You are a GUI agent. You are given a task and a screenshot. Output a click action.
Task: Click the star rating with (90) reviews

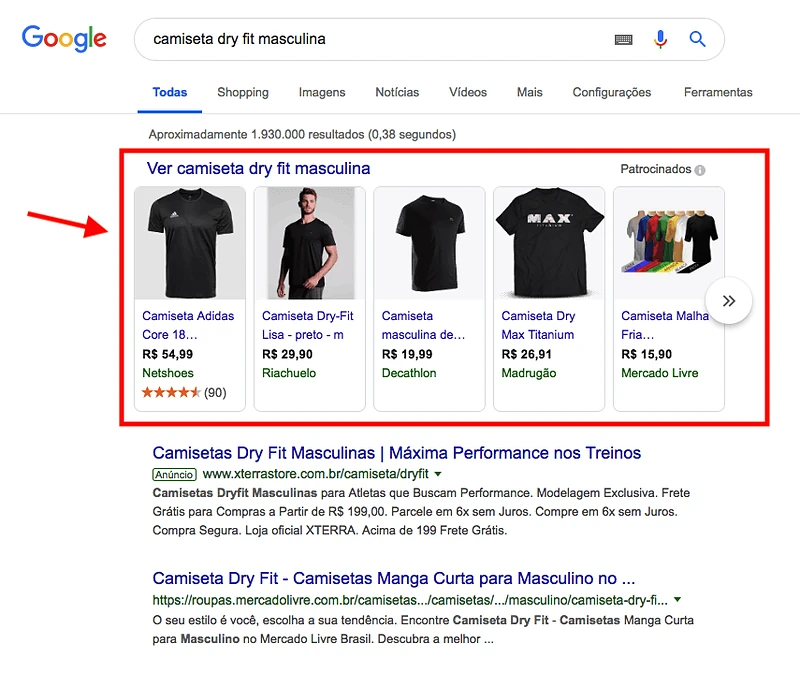tap(184, 392)
